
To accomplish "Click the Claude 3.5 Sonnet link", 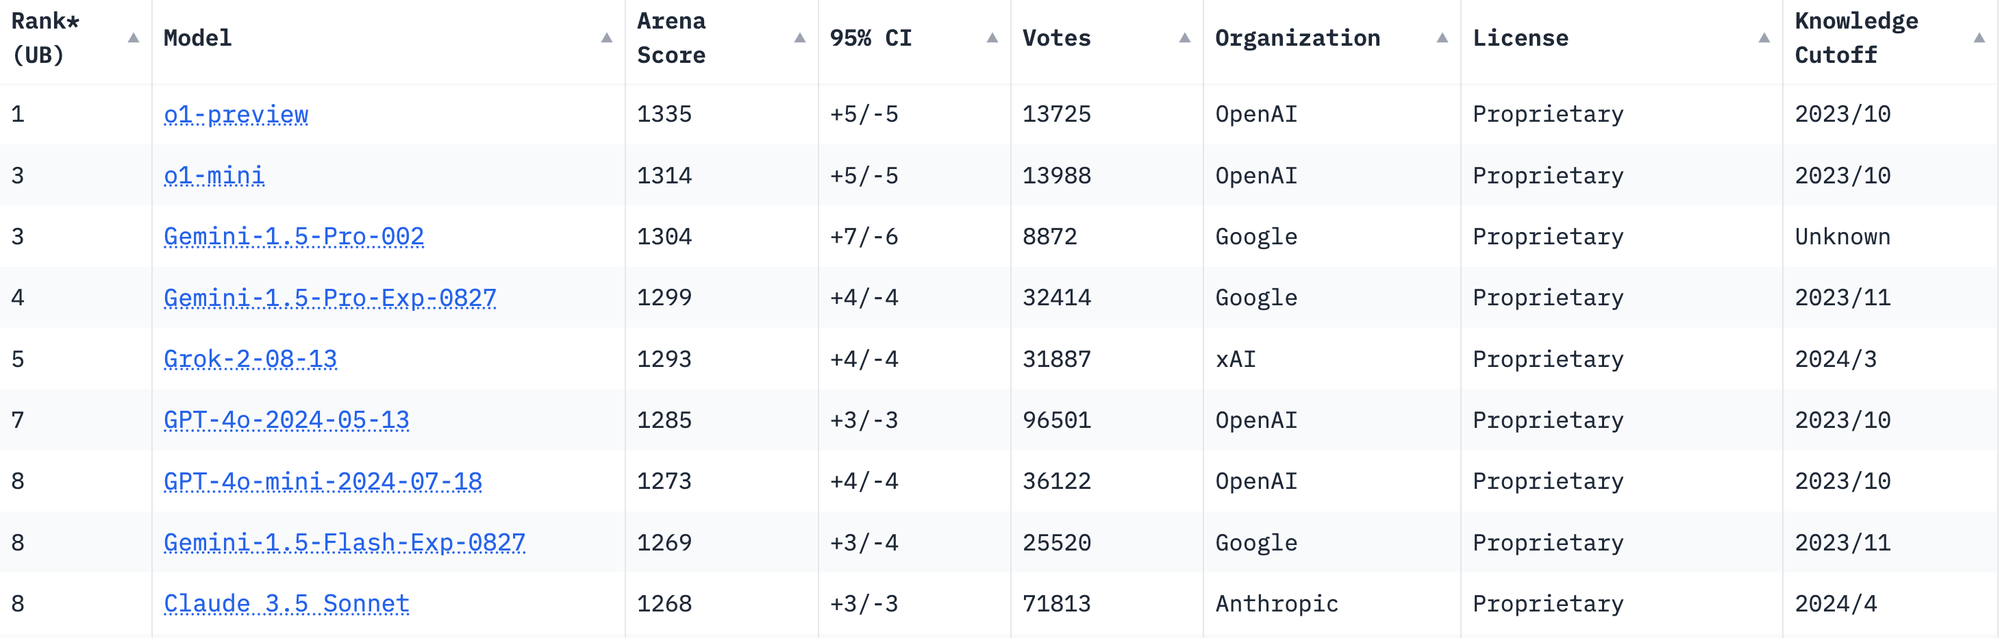I will tap(286, 604).
